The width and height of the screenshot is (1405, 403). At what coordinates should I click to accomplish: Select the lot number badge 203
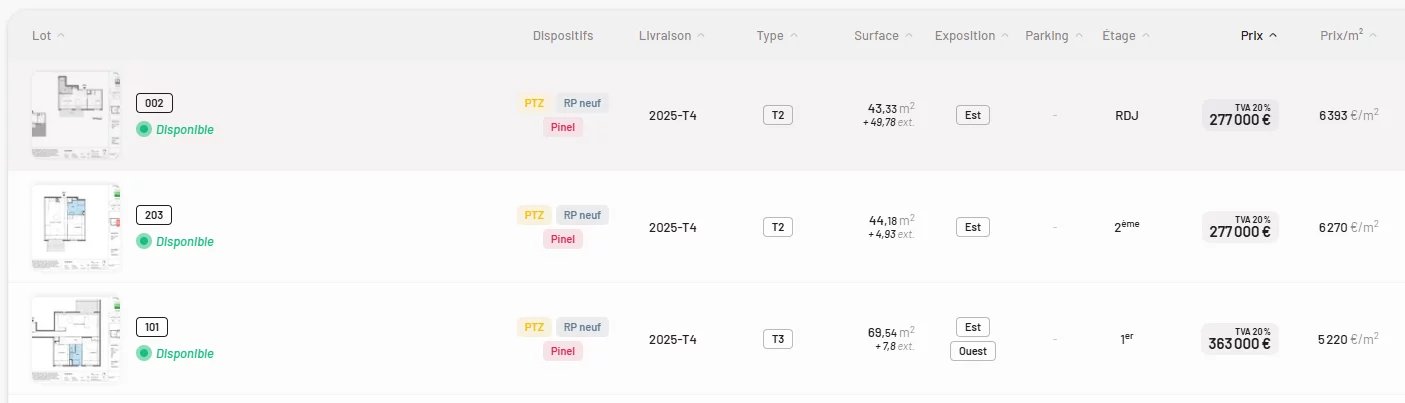pos(154,215)
